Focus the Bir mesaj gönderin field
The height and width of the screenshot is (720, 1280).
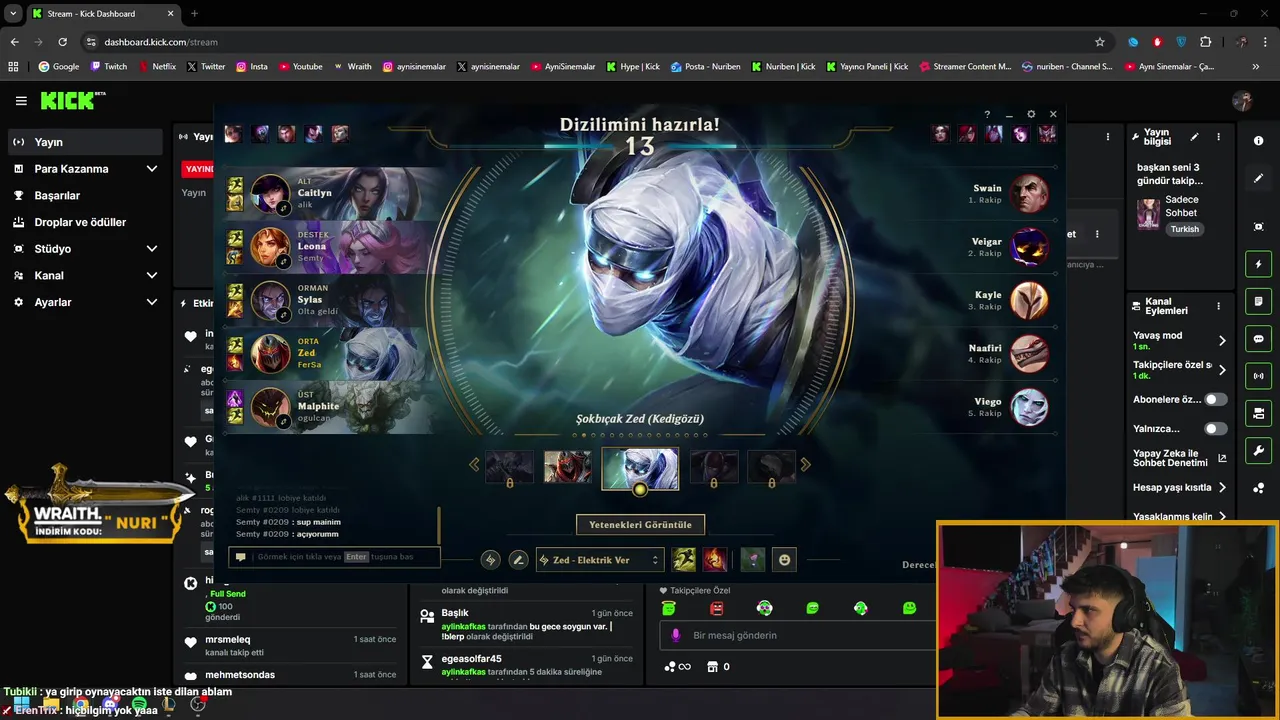(795, 635)
